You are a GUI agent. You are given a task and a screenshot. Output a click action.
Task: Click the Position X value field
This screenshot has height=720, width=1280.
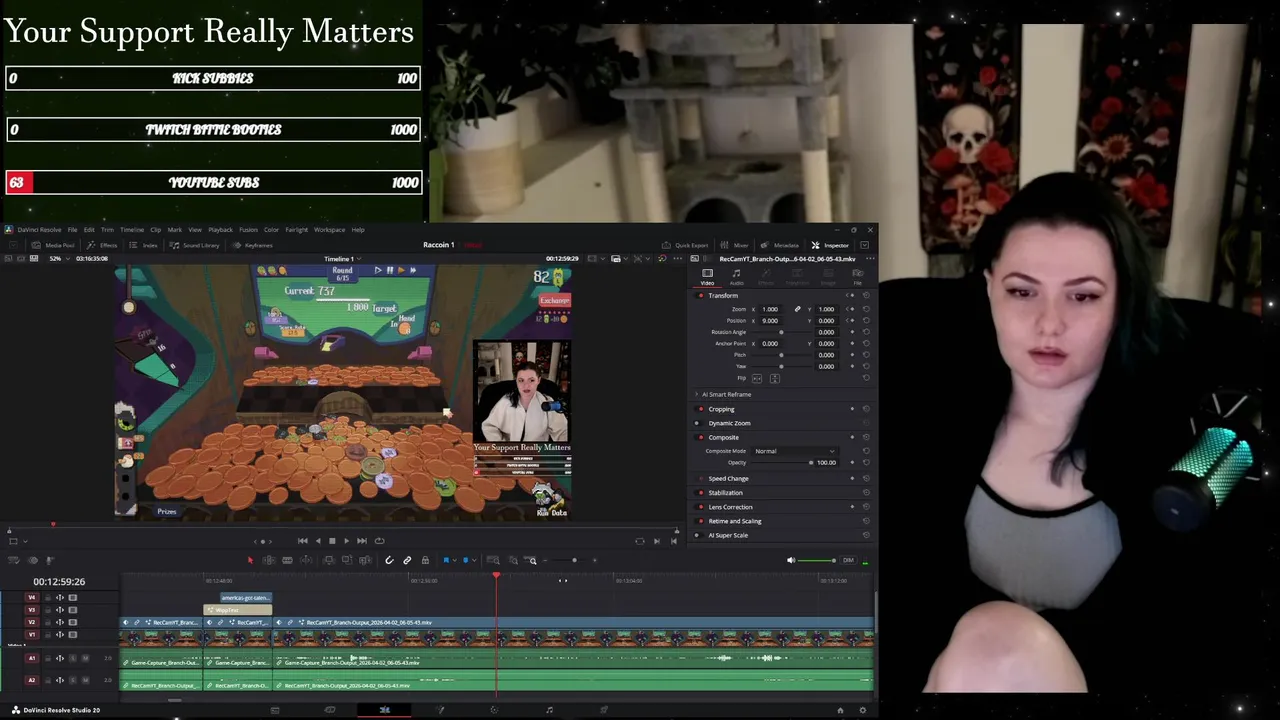(x=770, y=320)
